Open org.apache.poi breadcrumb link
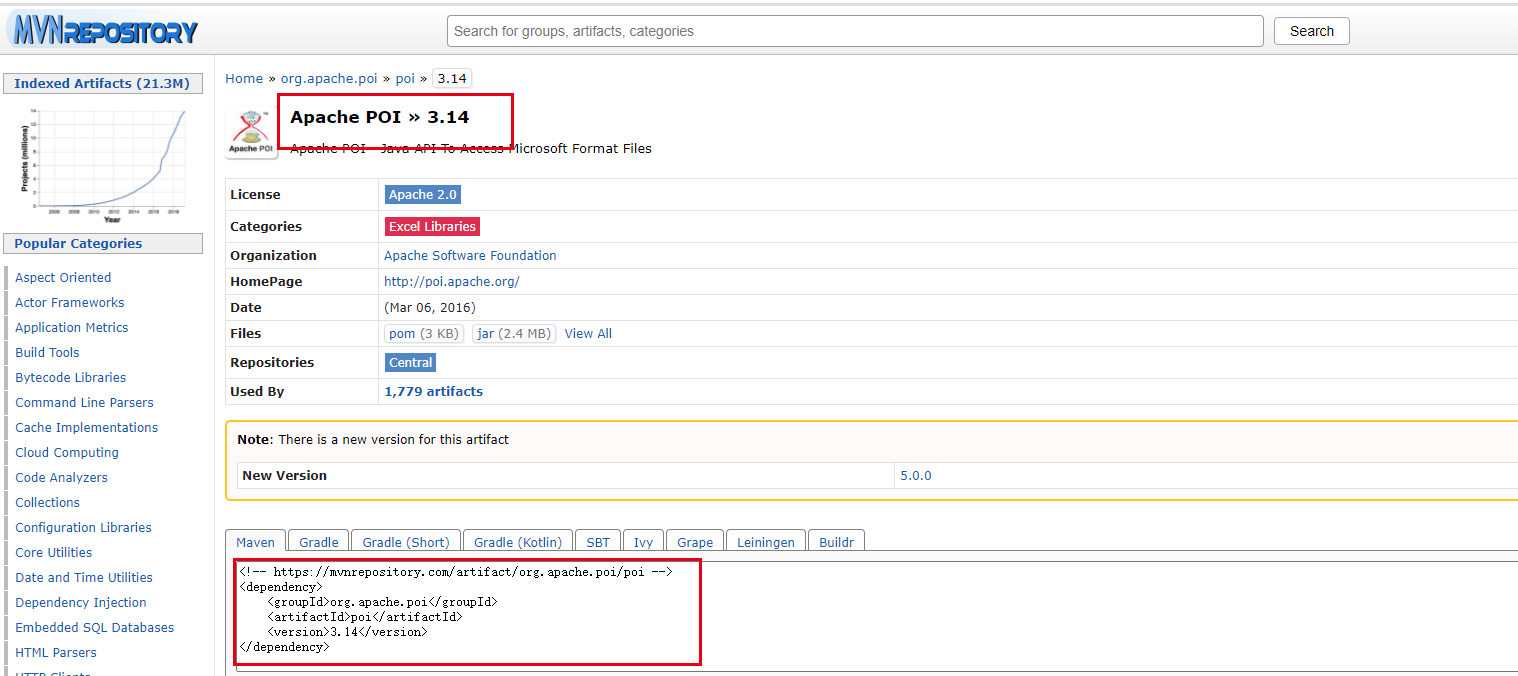This screenshot has height=676, width=1518. pyautogui.click(x=329, y=79)
